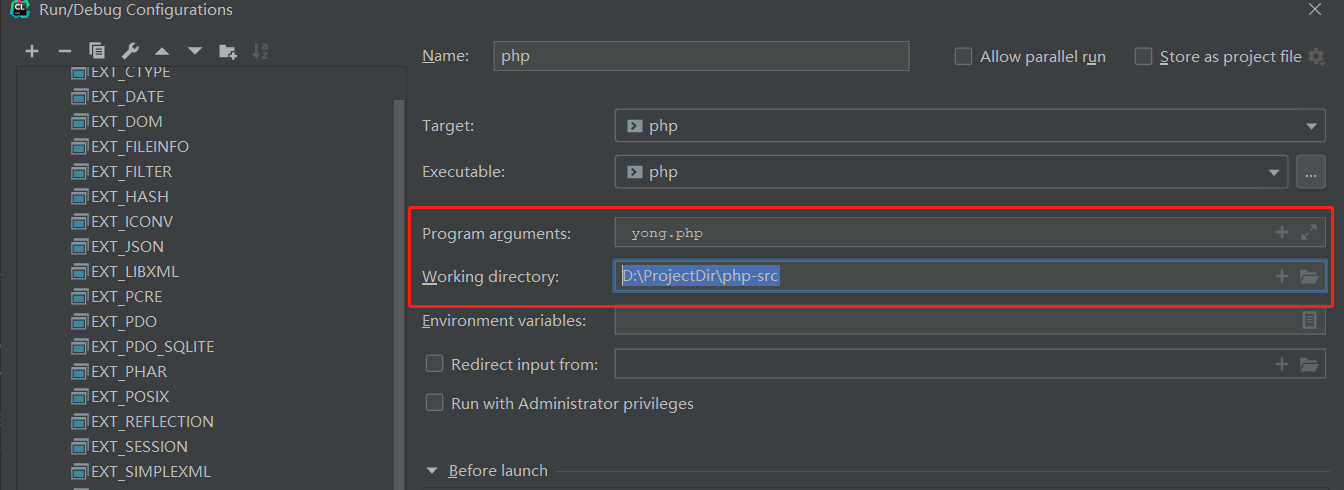Move configuration down arrow
The width and height of the screenshot is (1344, 490).
(x=195, y=51)
